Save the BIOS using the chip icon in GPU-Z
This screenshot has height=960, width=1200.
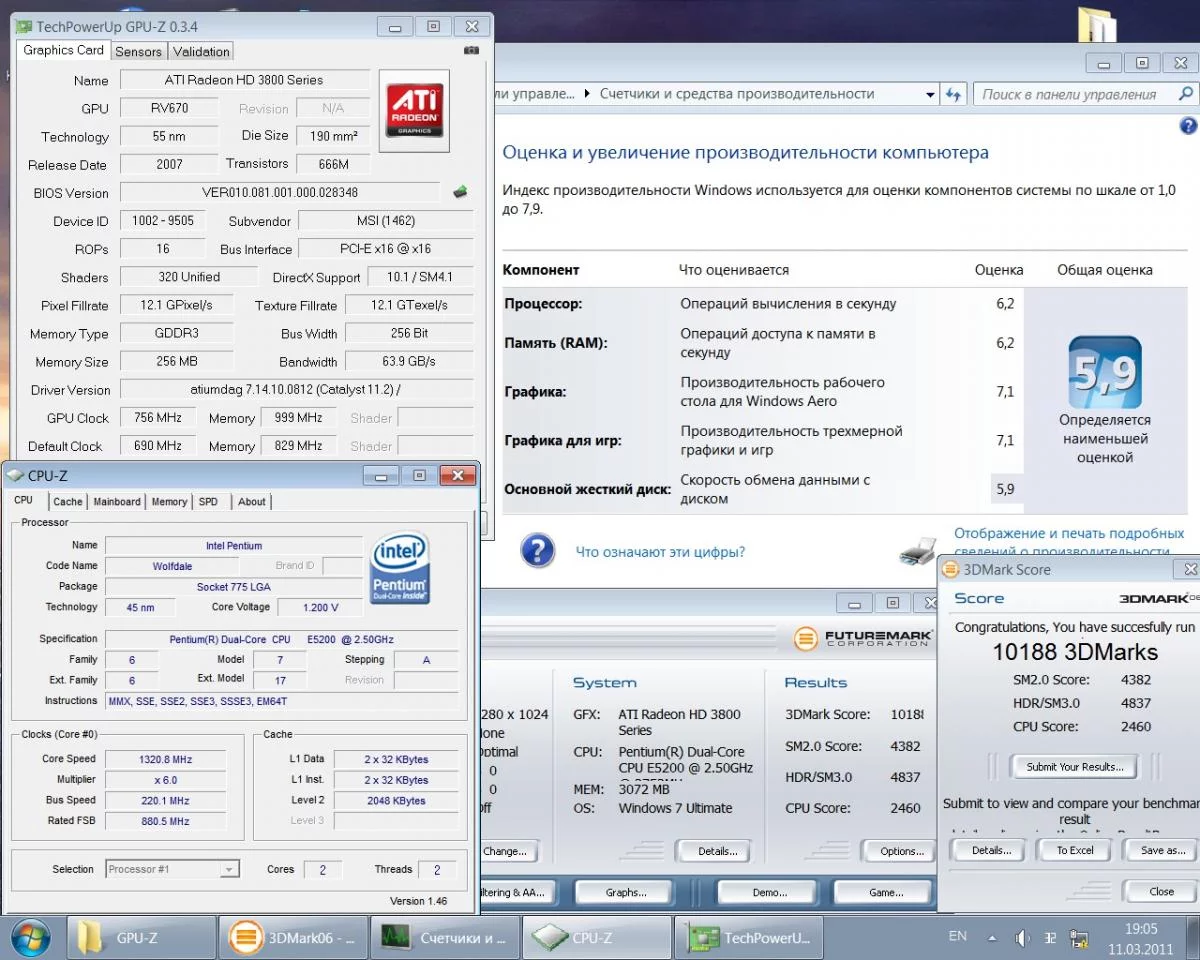(x=460, y=192)
